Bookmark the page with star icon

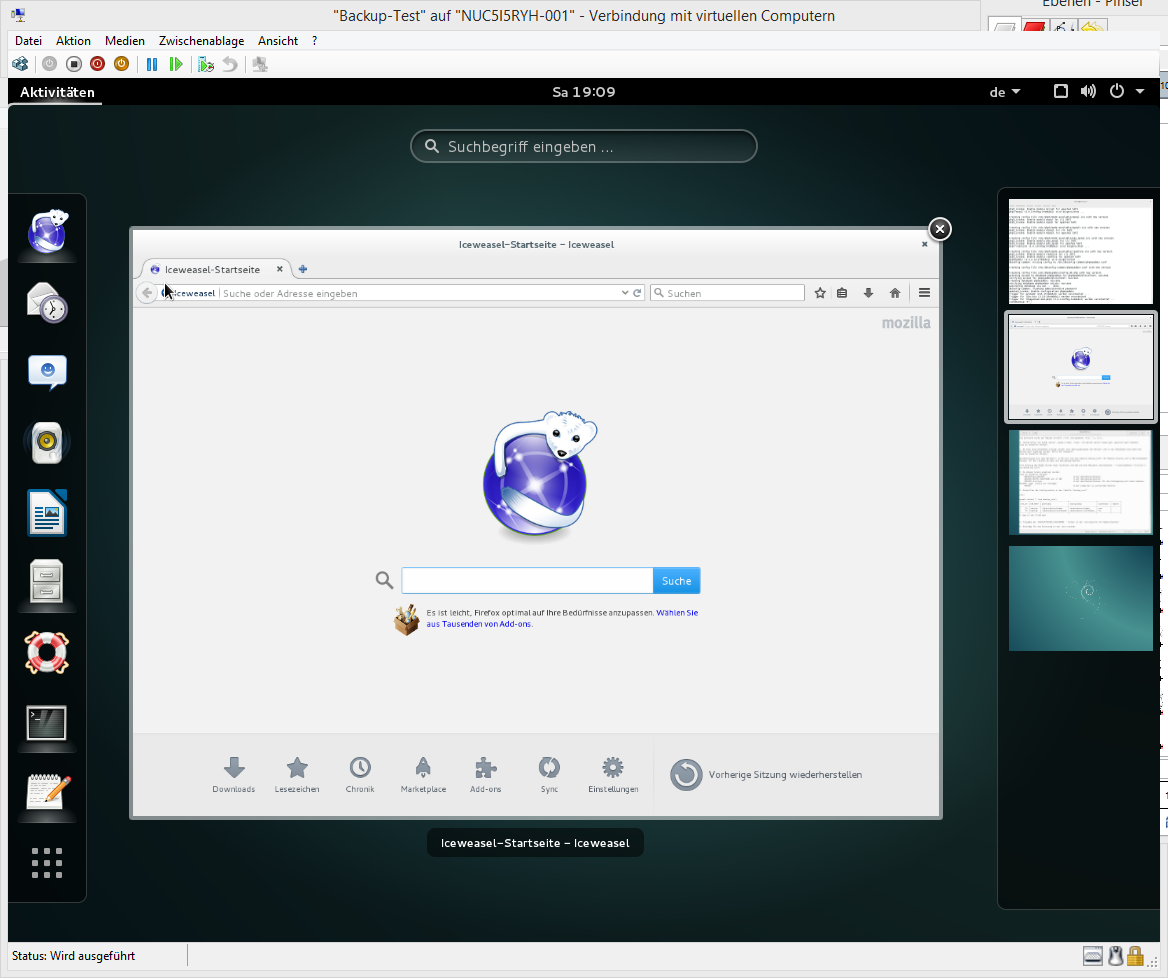[x=820, y=293]
